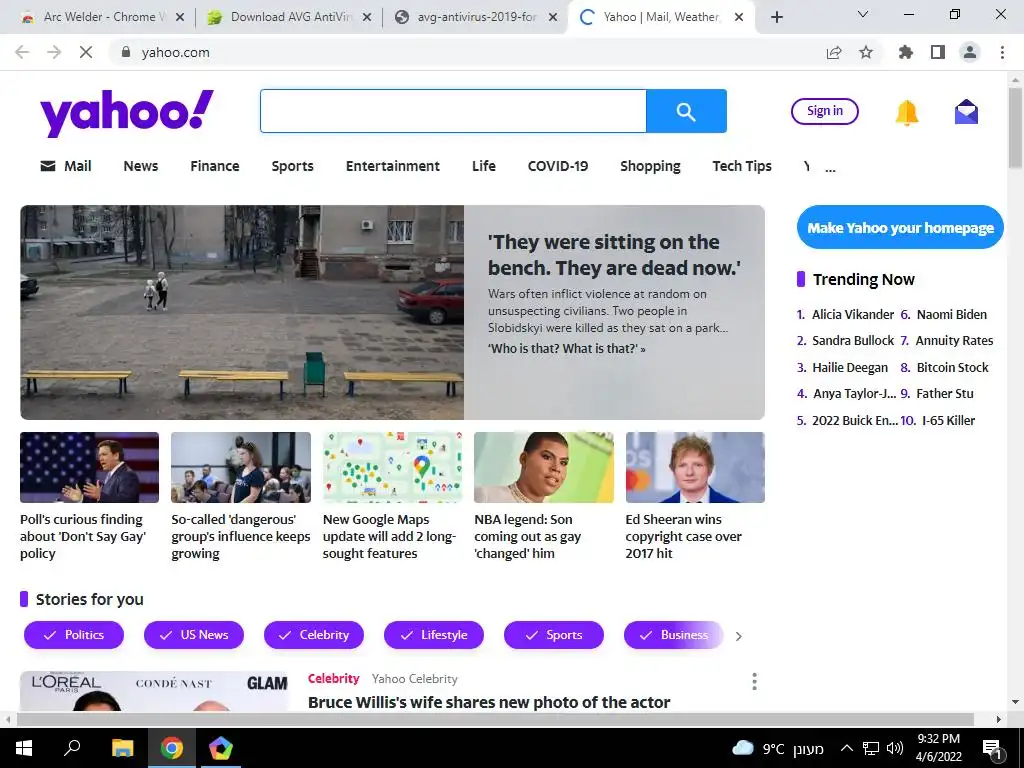Open 'Who is that? What is that?' link
This screenshot has width=1024, height=768.
(566, 349)
